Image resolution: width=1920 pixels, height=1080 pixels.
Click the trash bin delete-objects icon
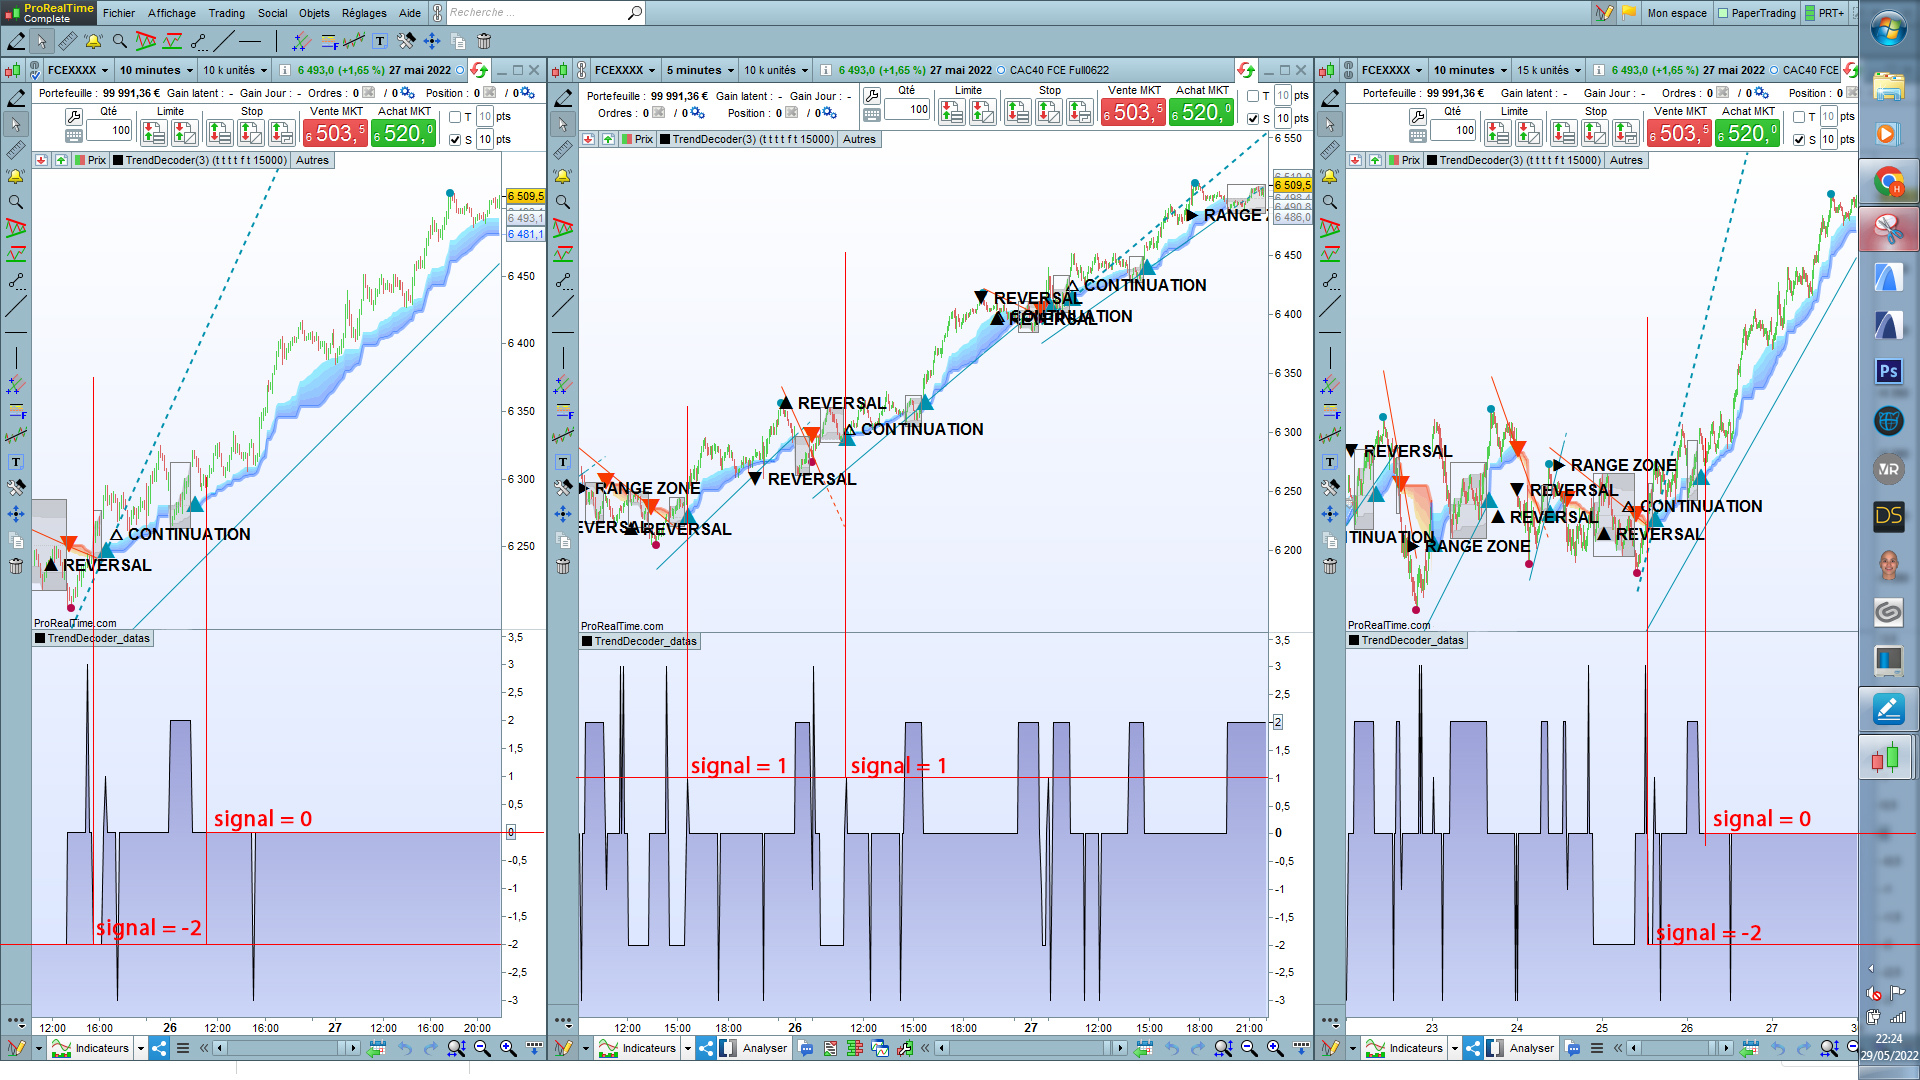click(x=484, y=42)
